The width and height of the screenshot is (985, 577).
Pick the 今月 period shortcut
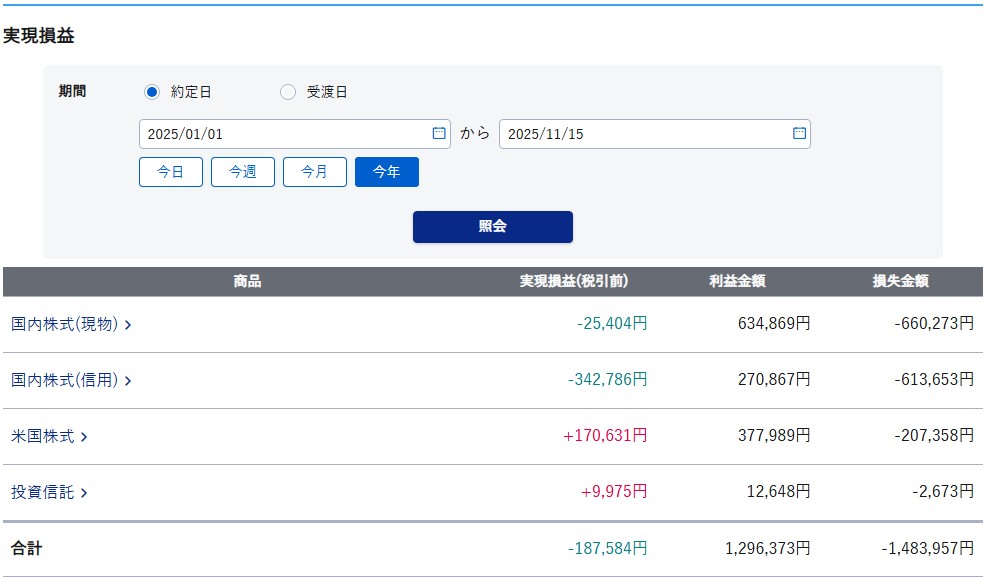(315, 172)
